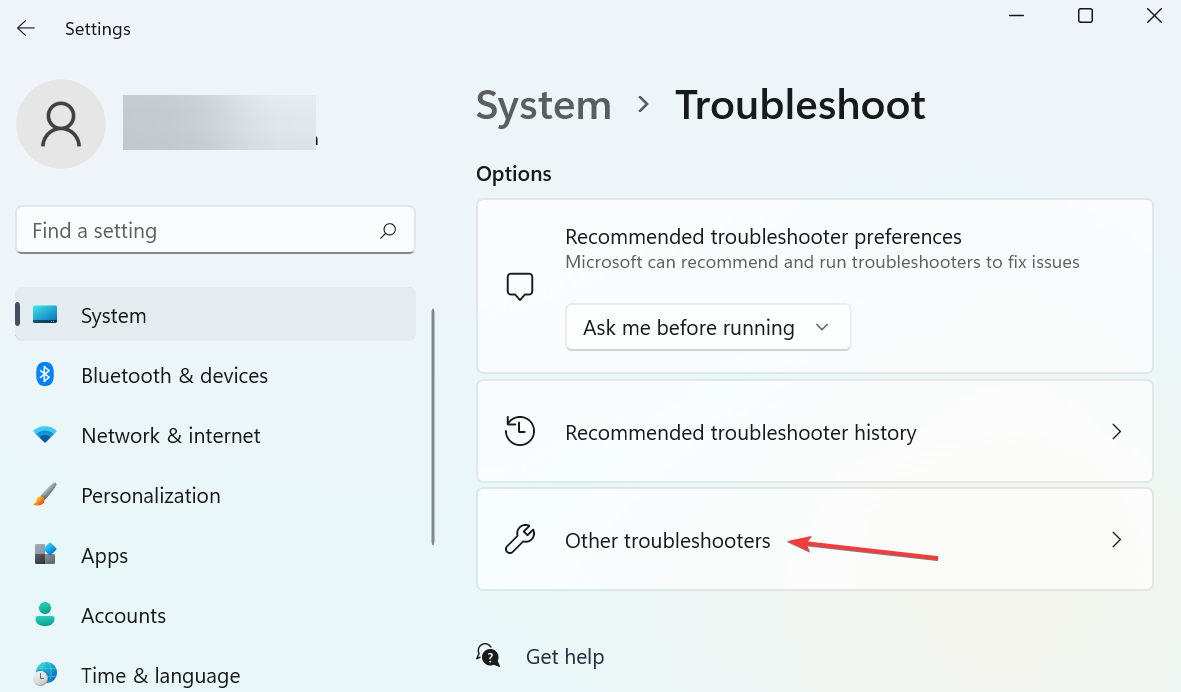Open the 'Ask me before running' dropdown
Viewport: 1181px width, 692px height.
coord(708,328)
